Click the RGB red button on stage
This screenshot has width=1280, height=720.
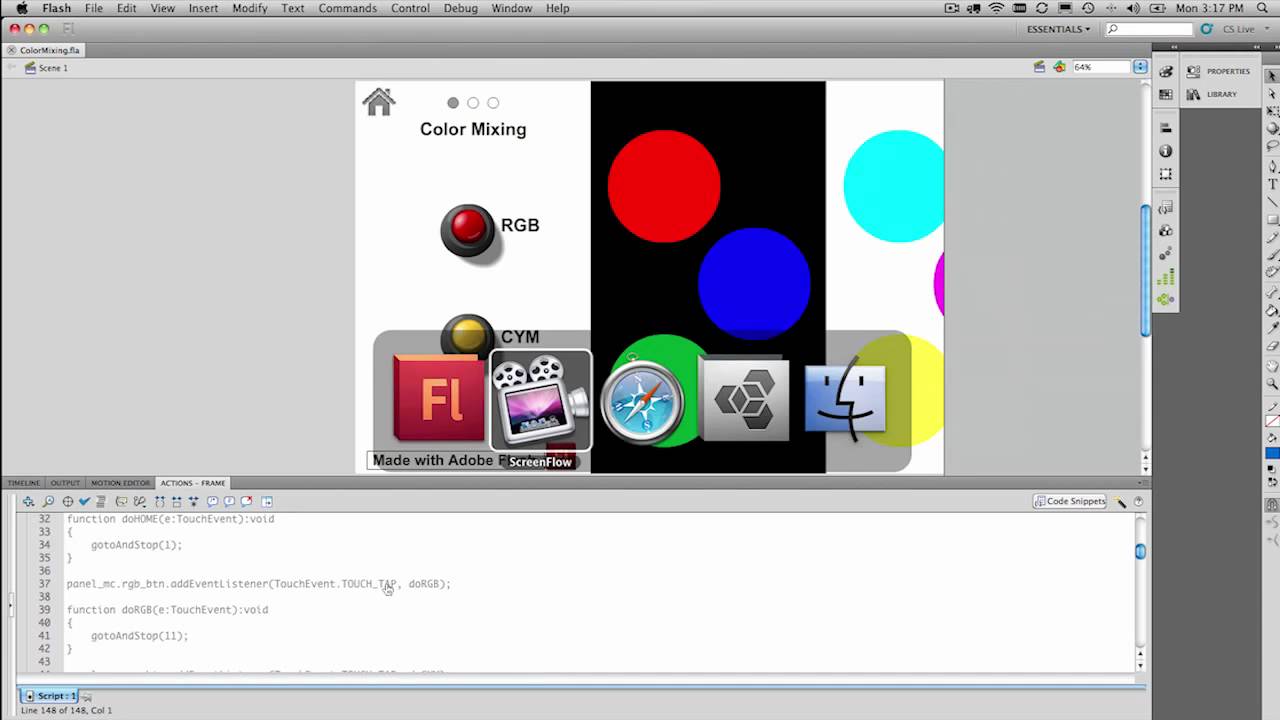(x=467, y=228)
